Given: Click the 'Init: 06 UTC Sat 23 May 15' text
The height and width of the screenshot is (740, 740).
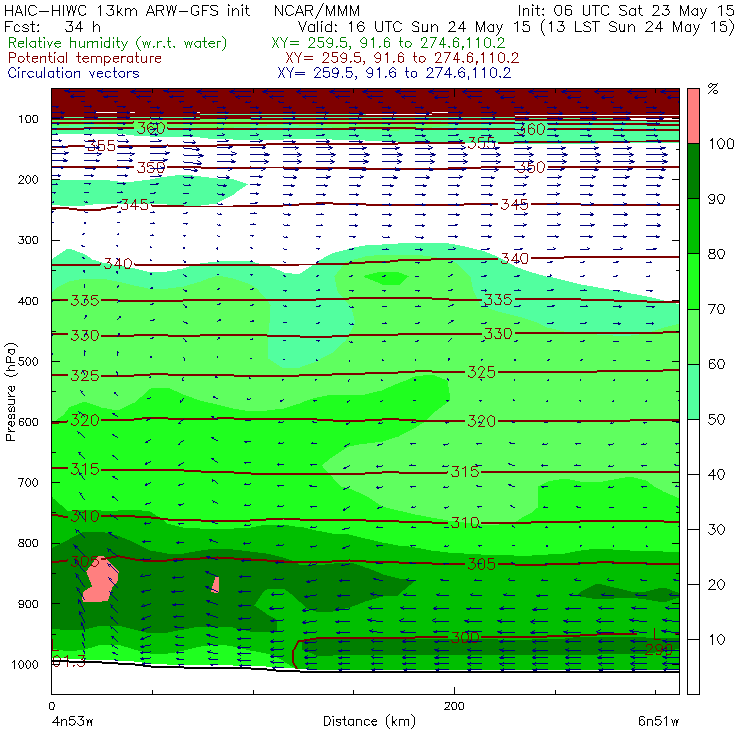Looking at the screenshot, I should (x=626, y=10).
